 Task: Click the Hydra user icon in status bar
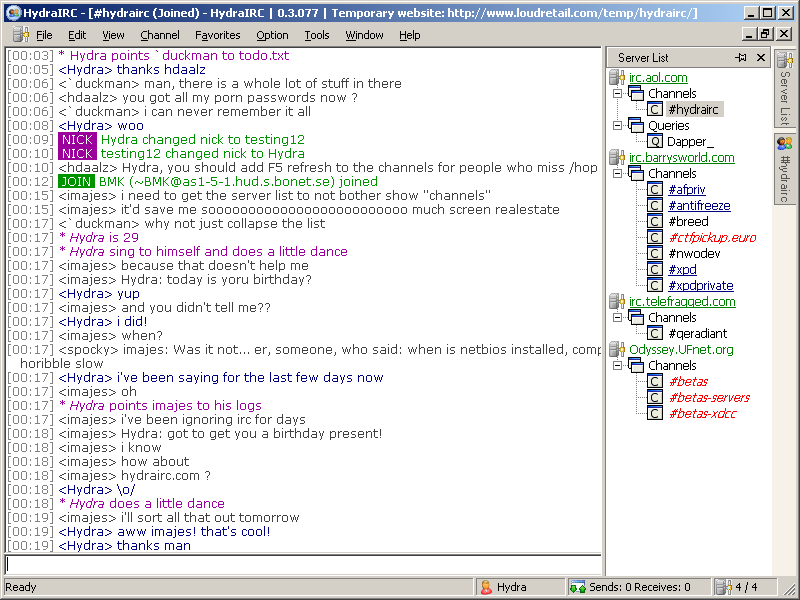(487, 587)
